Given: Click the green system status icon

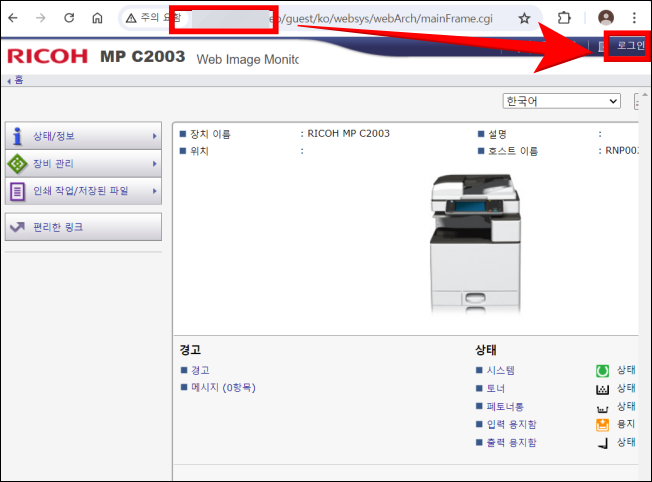Looking at the screenshot, I should tap(603, 371).
